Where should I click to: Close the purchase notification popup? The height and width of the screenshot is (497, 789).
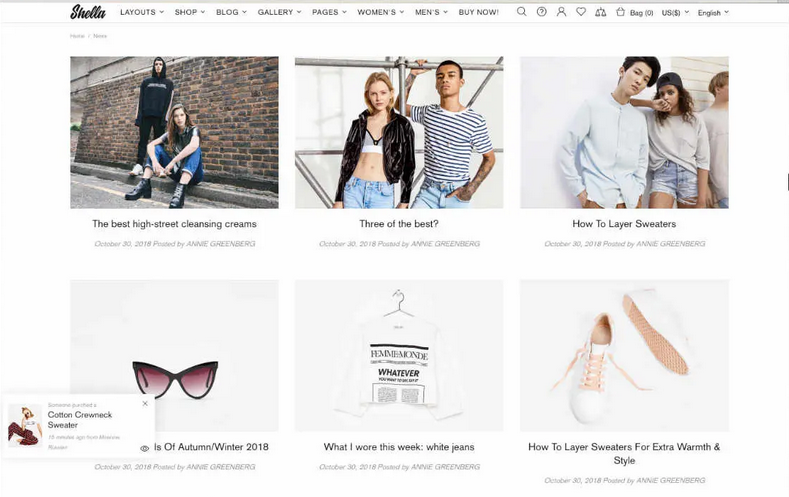click(x=145, y=403)
